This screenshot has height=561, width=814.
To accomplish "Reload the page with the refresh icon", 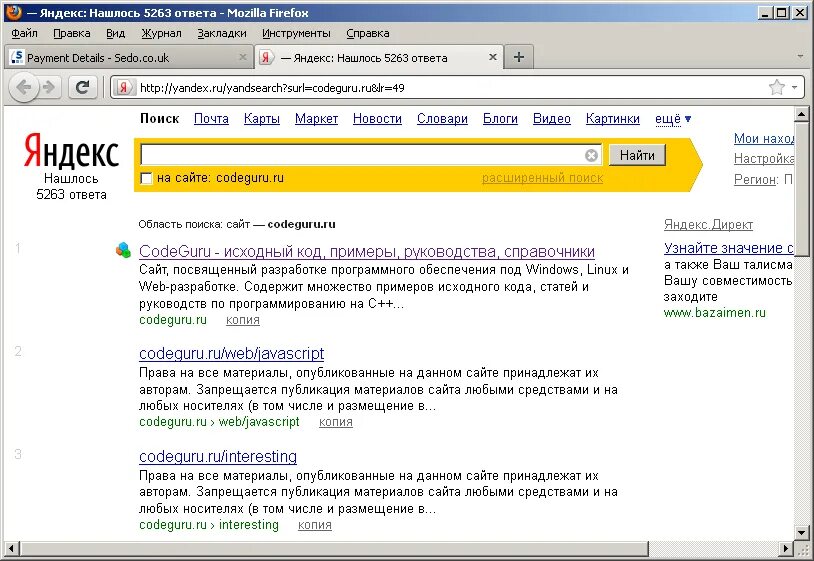I will coord(83,87).
